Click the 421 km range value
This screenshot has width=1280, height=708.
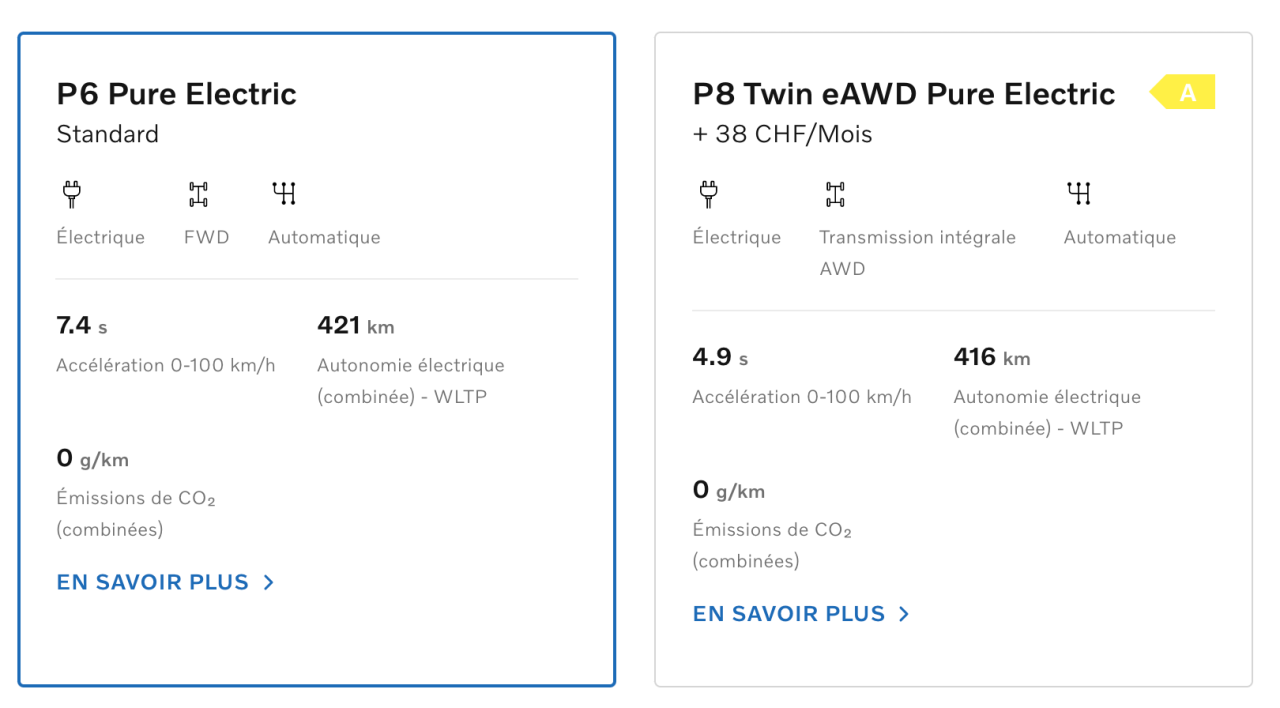355,325
